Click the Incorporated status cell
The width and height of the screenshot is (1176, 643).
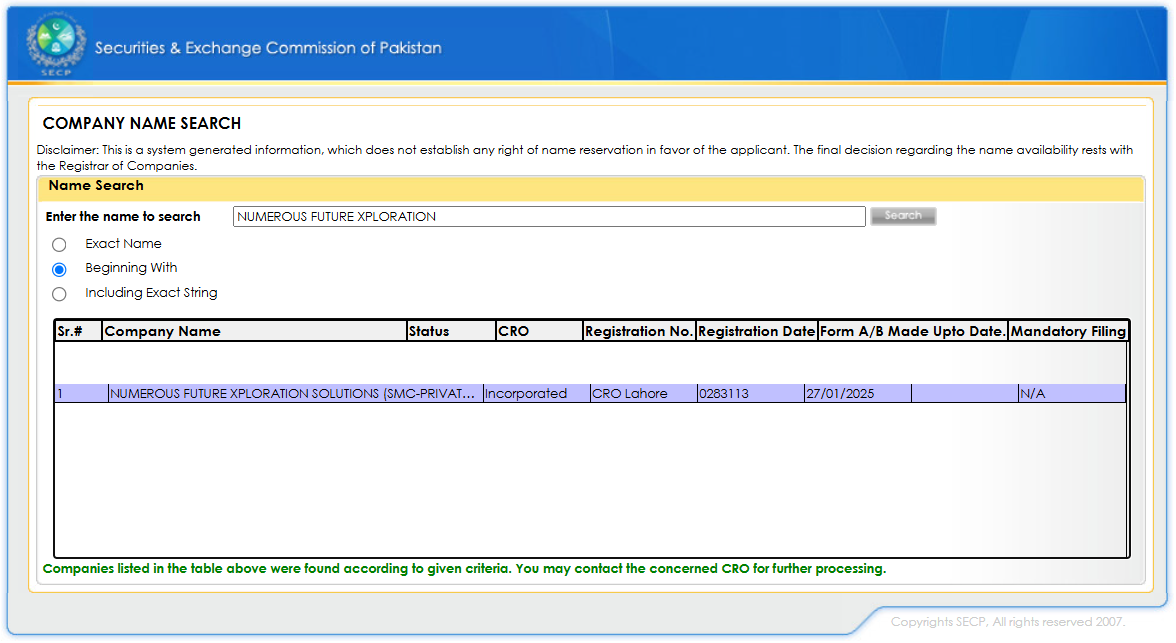pos(536,393)
